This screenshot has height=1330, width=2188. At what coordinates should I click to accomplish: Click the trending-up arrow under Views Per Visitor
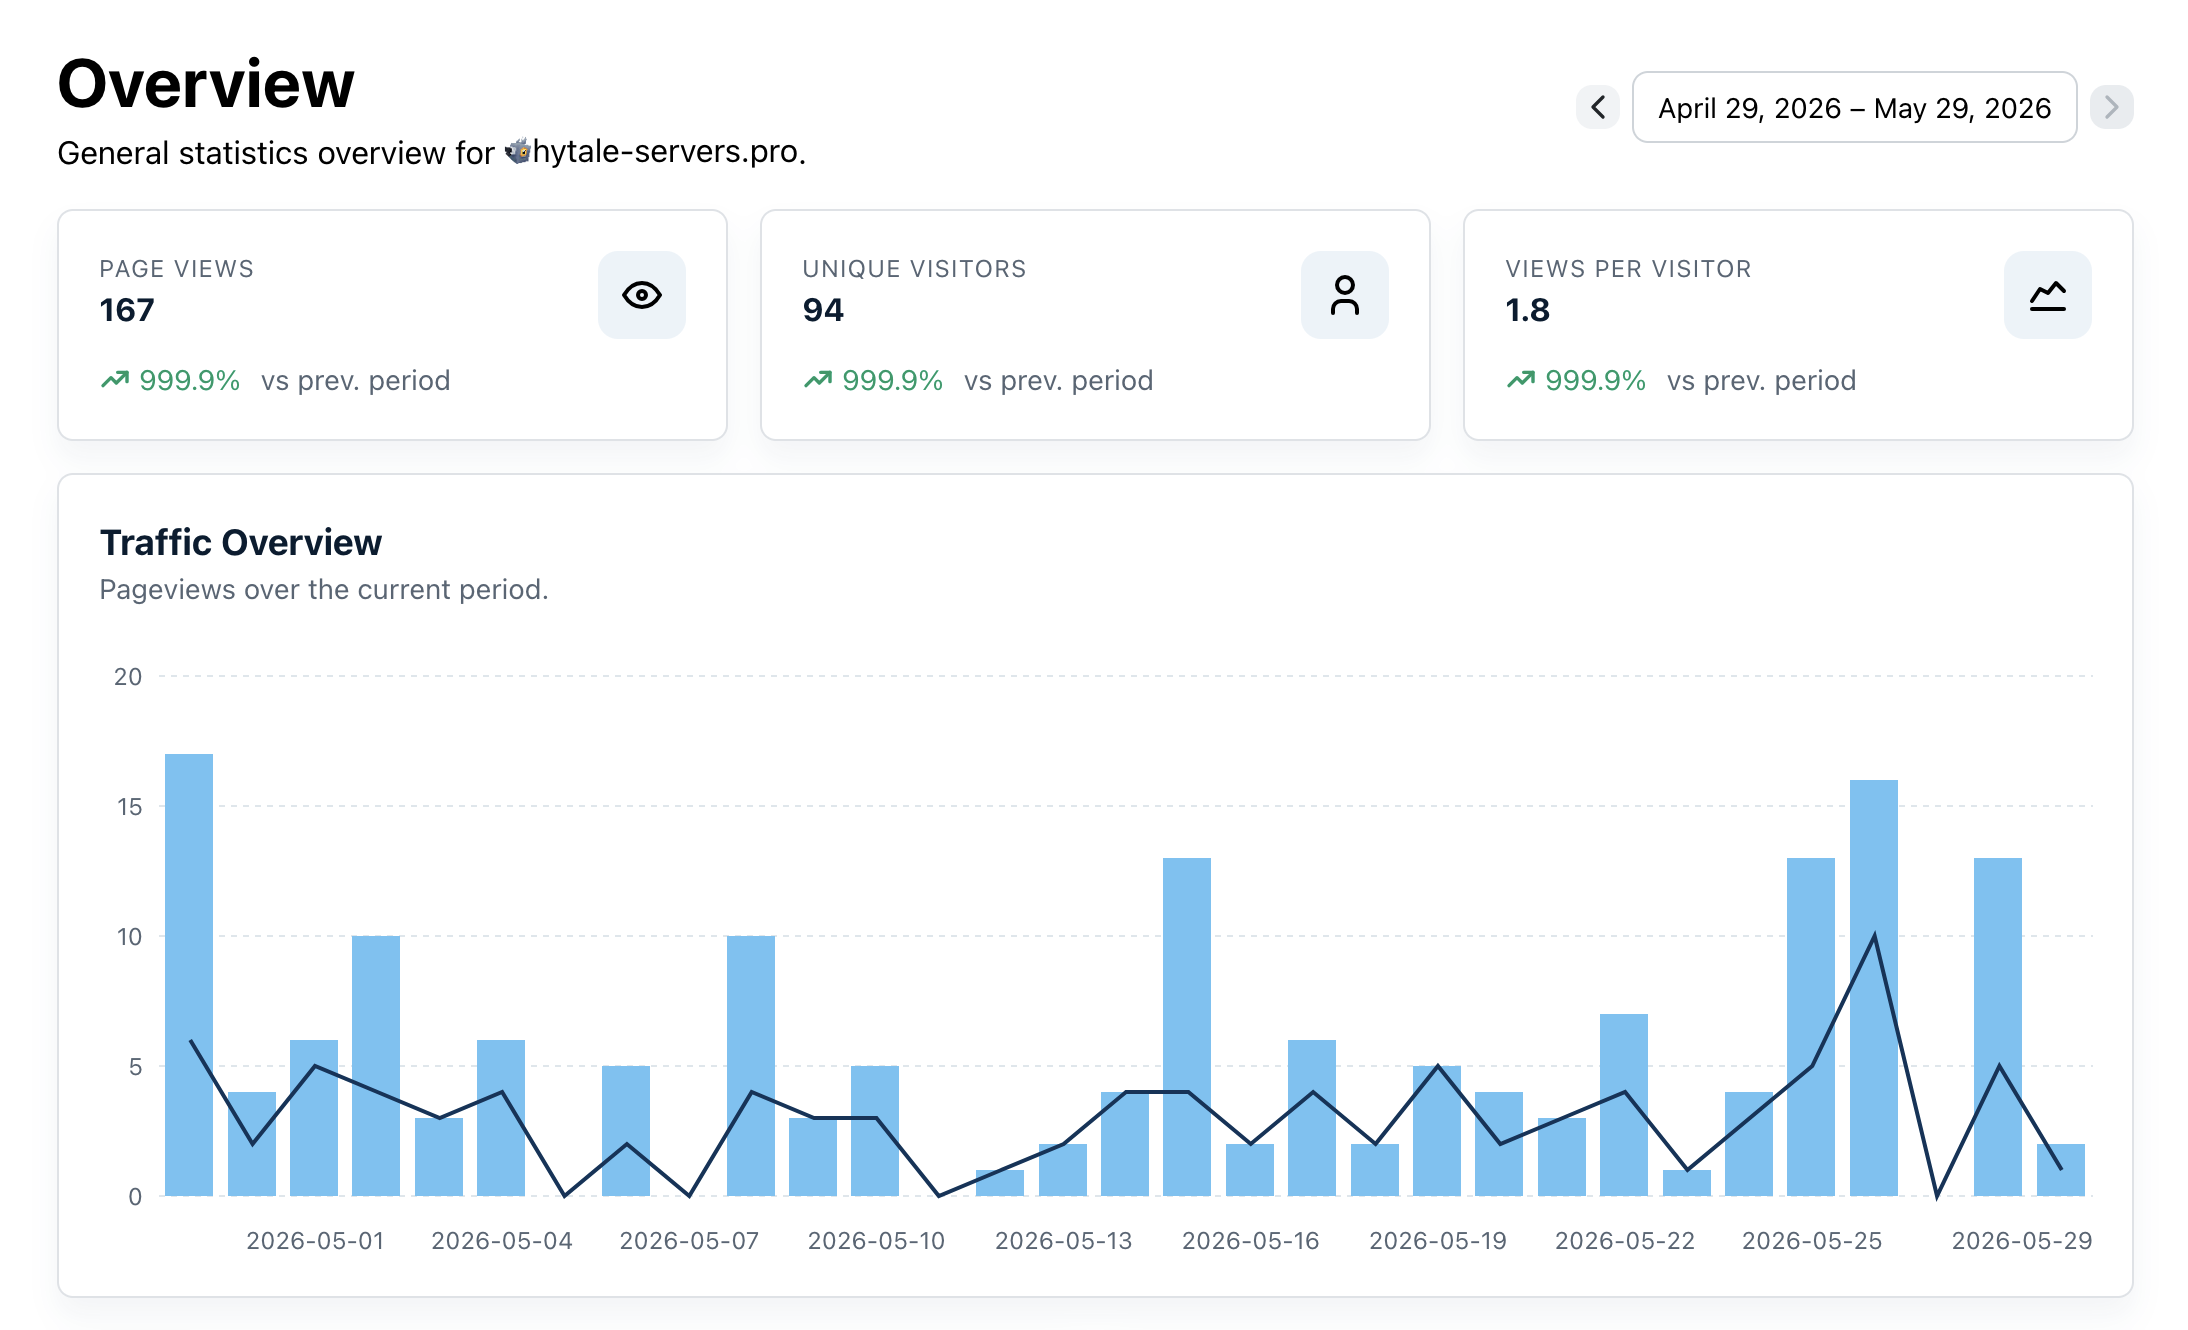click(x=1521, y=380)
